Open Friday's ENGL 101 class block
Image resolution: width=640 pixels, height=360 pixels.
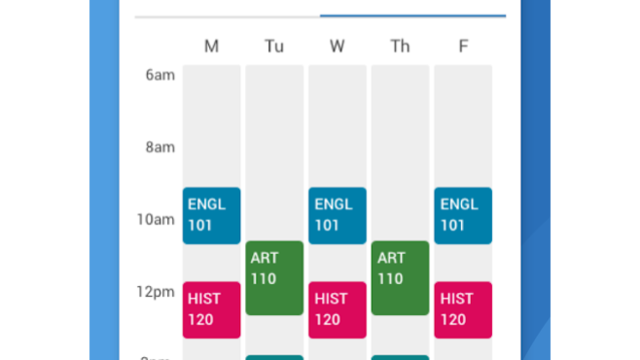463,216
